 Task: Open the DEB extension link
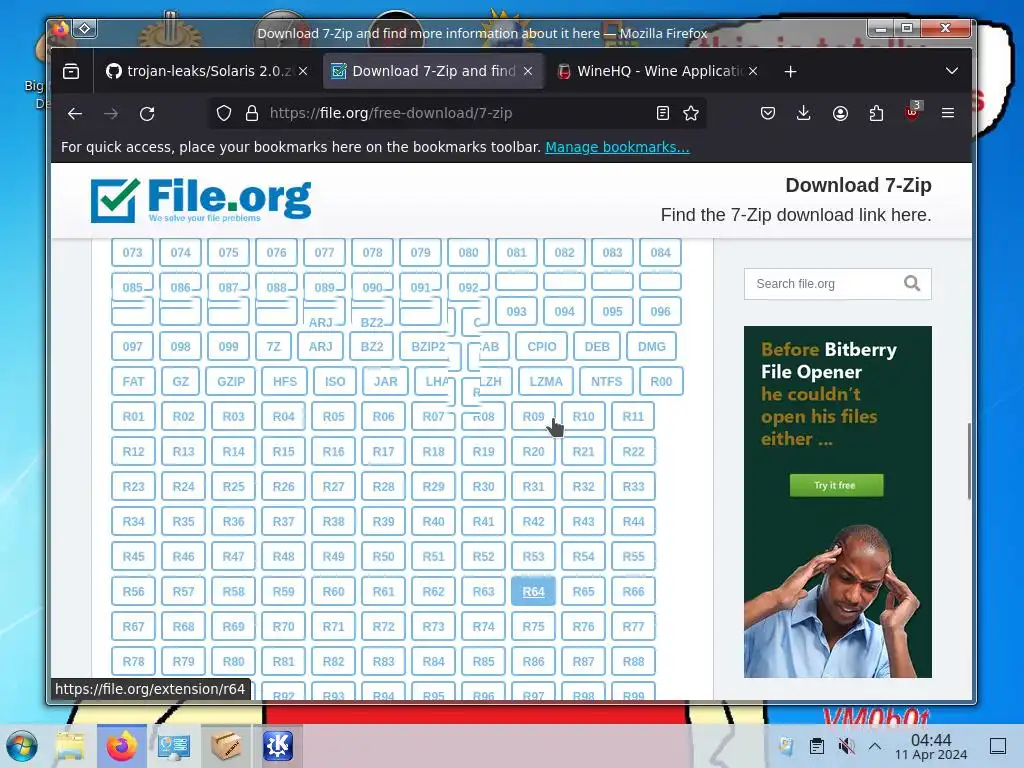(596, 347)
